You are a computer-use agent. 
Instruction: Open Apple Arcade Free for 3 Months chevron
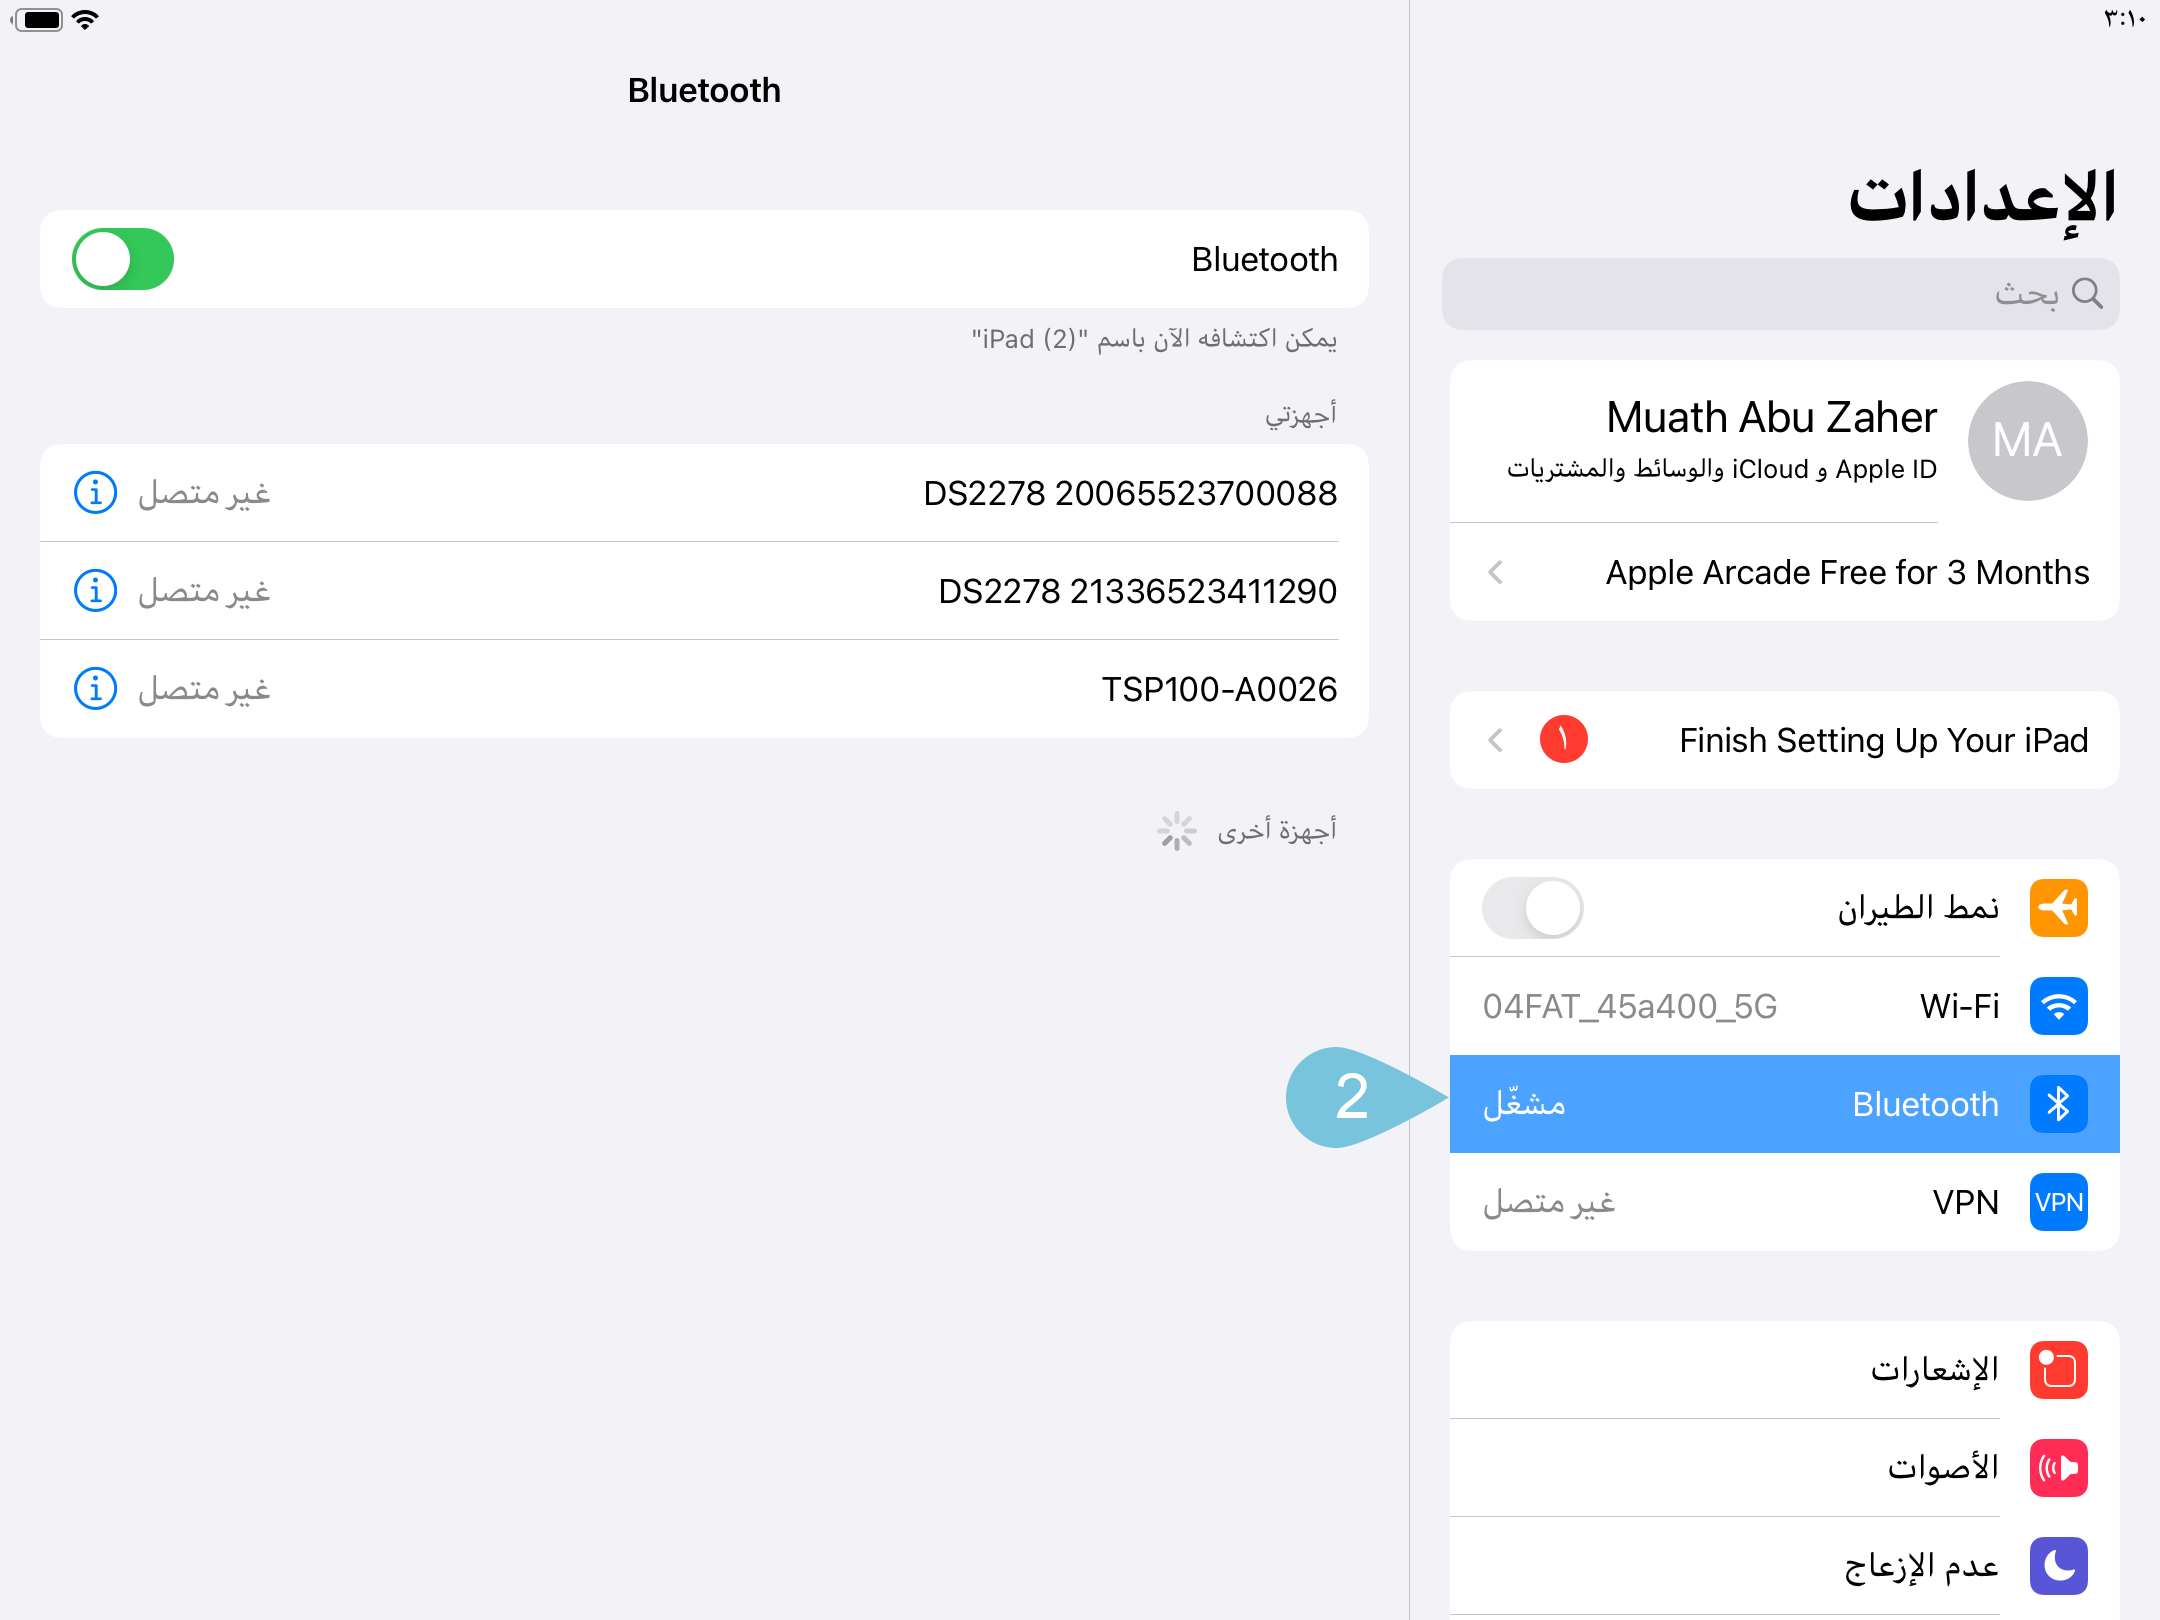(x=1496, y=572)
